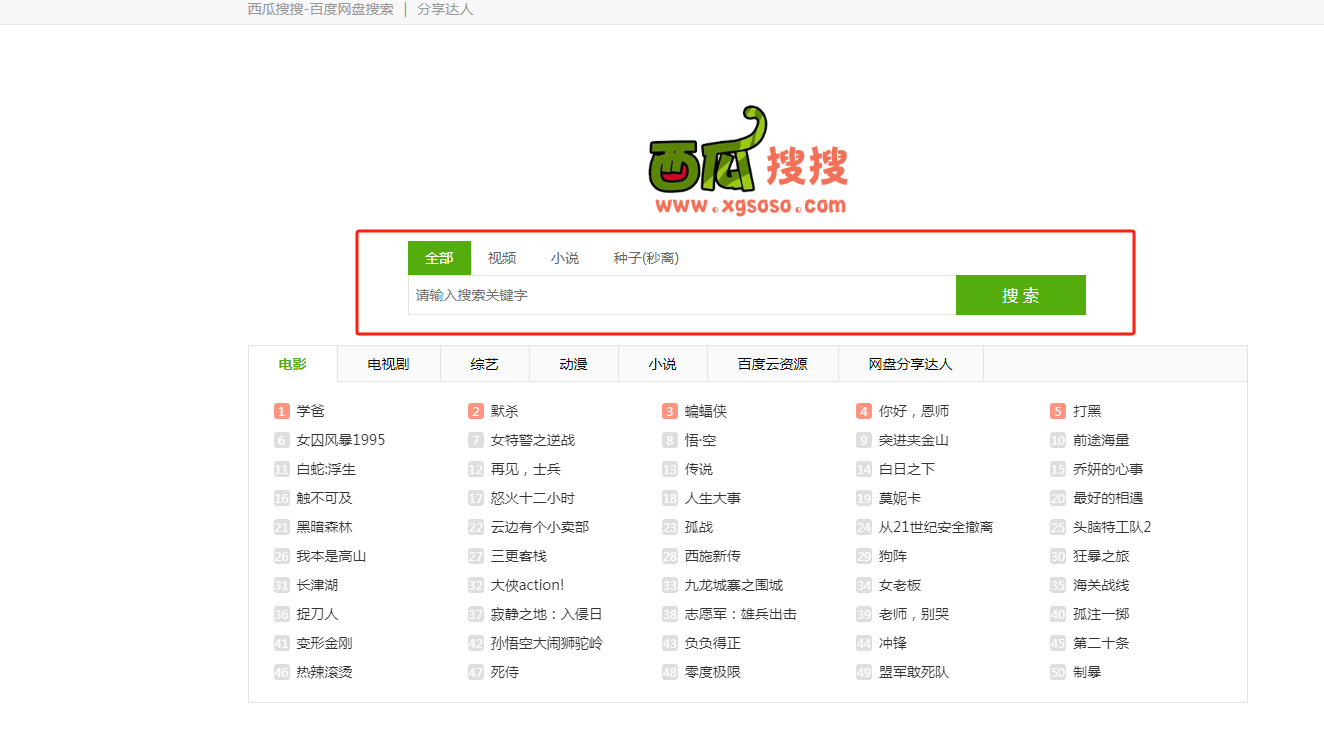
Task: Switch to the 电视剧 category tab
Action: coord(388,364)
